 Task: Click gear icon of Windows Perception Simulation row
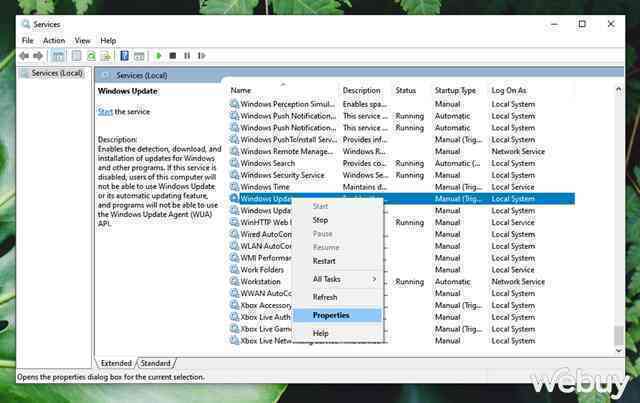pyautogui.click(x=234, y=104)
